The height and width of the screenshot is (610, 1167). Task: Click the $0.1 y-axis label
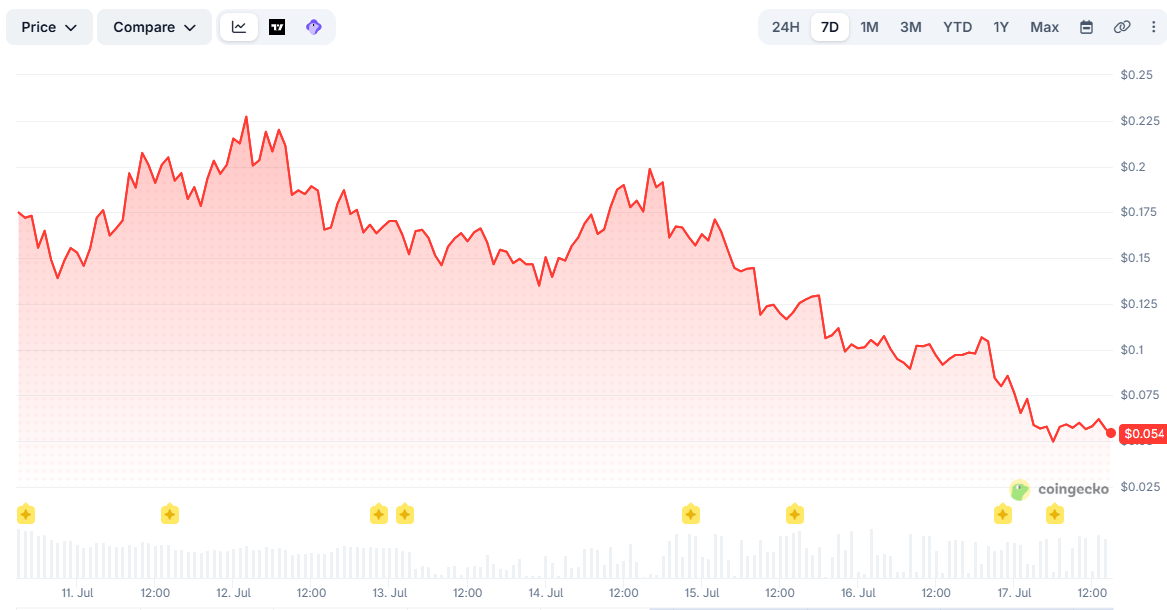[x=1133, y=350]
